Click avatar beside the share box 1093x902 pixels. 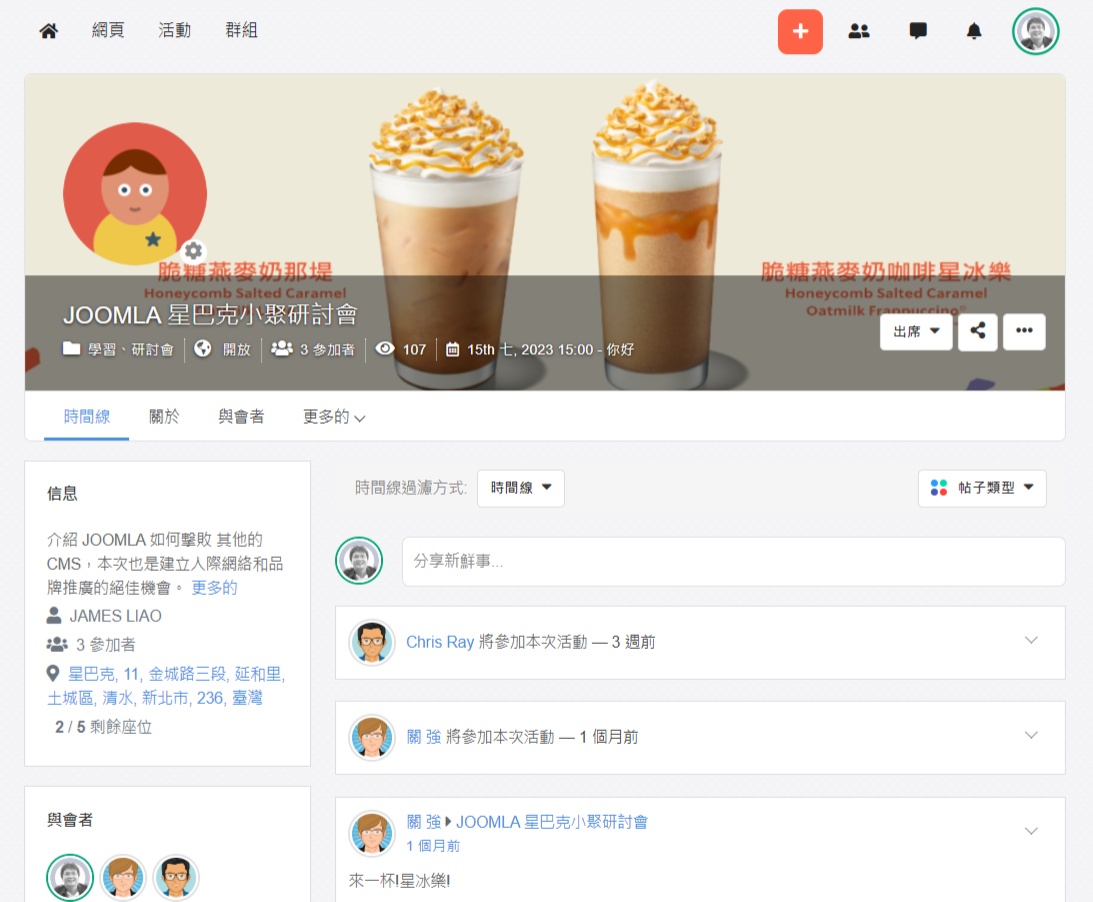coord(359,560)
